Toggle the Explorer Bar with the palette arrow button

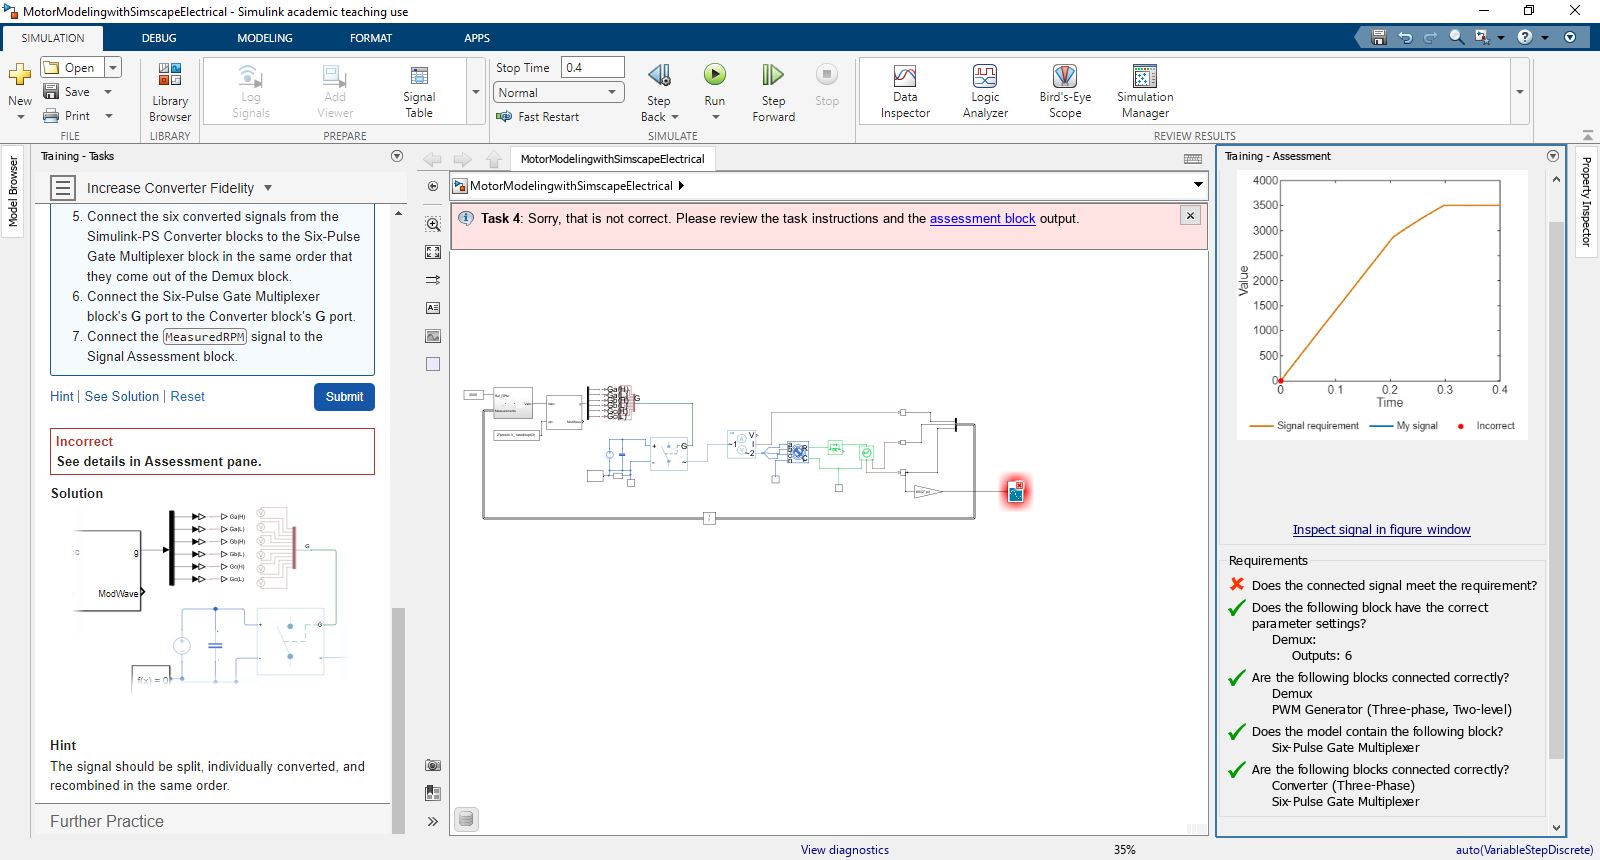(x=433, y=186)
